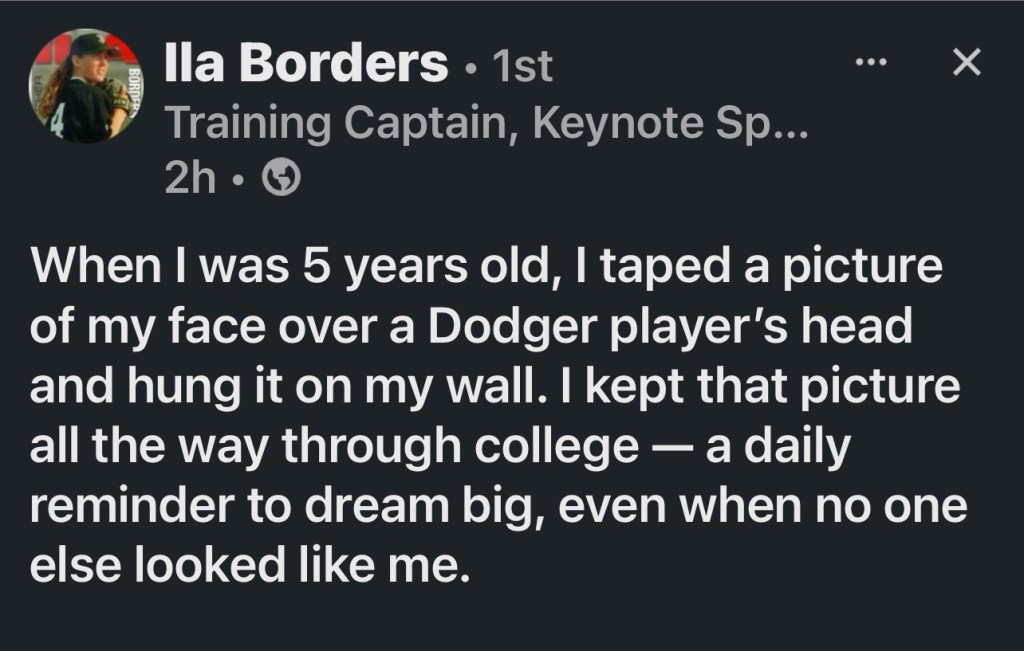Viewport: 1024px width, 651px height.
Task: Click the post's first line about being 5
Action: (486, 270)
